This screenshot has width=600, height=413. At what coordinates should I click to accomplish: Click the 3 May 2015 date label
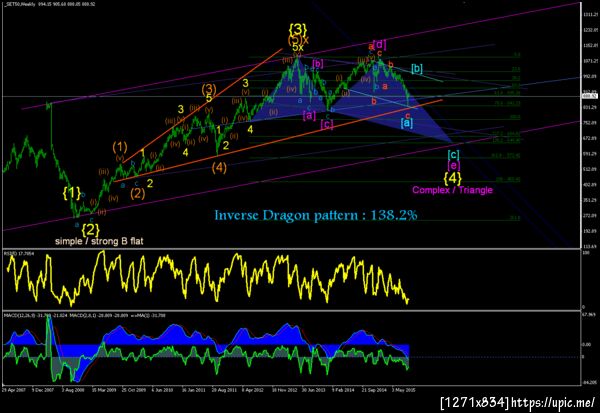click(x=403, y=390)
